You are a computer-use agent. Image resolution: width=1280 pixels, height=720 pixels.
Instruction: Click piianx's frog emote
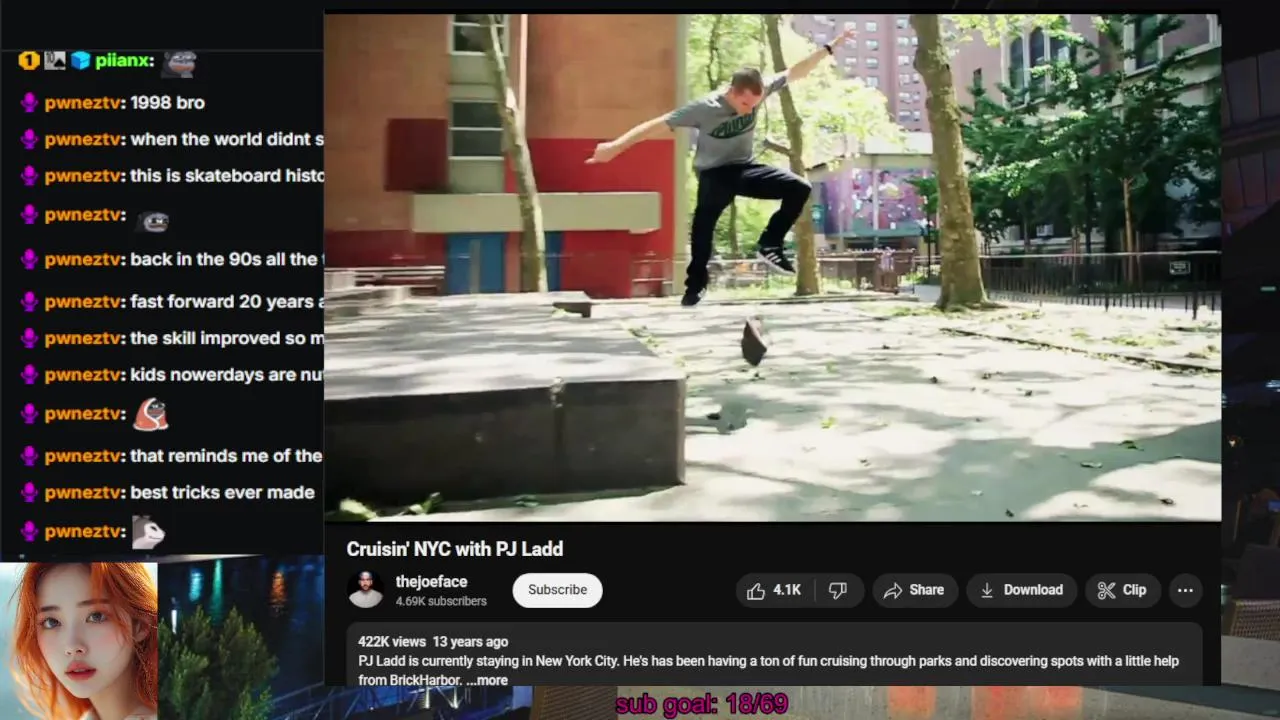179,63
